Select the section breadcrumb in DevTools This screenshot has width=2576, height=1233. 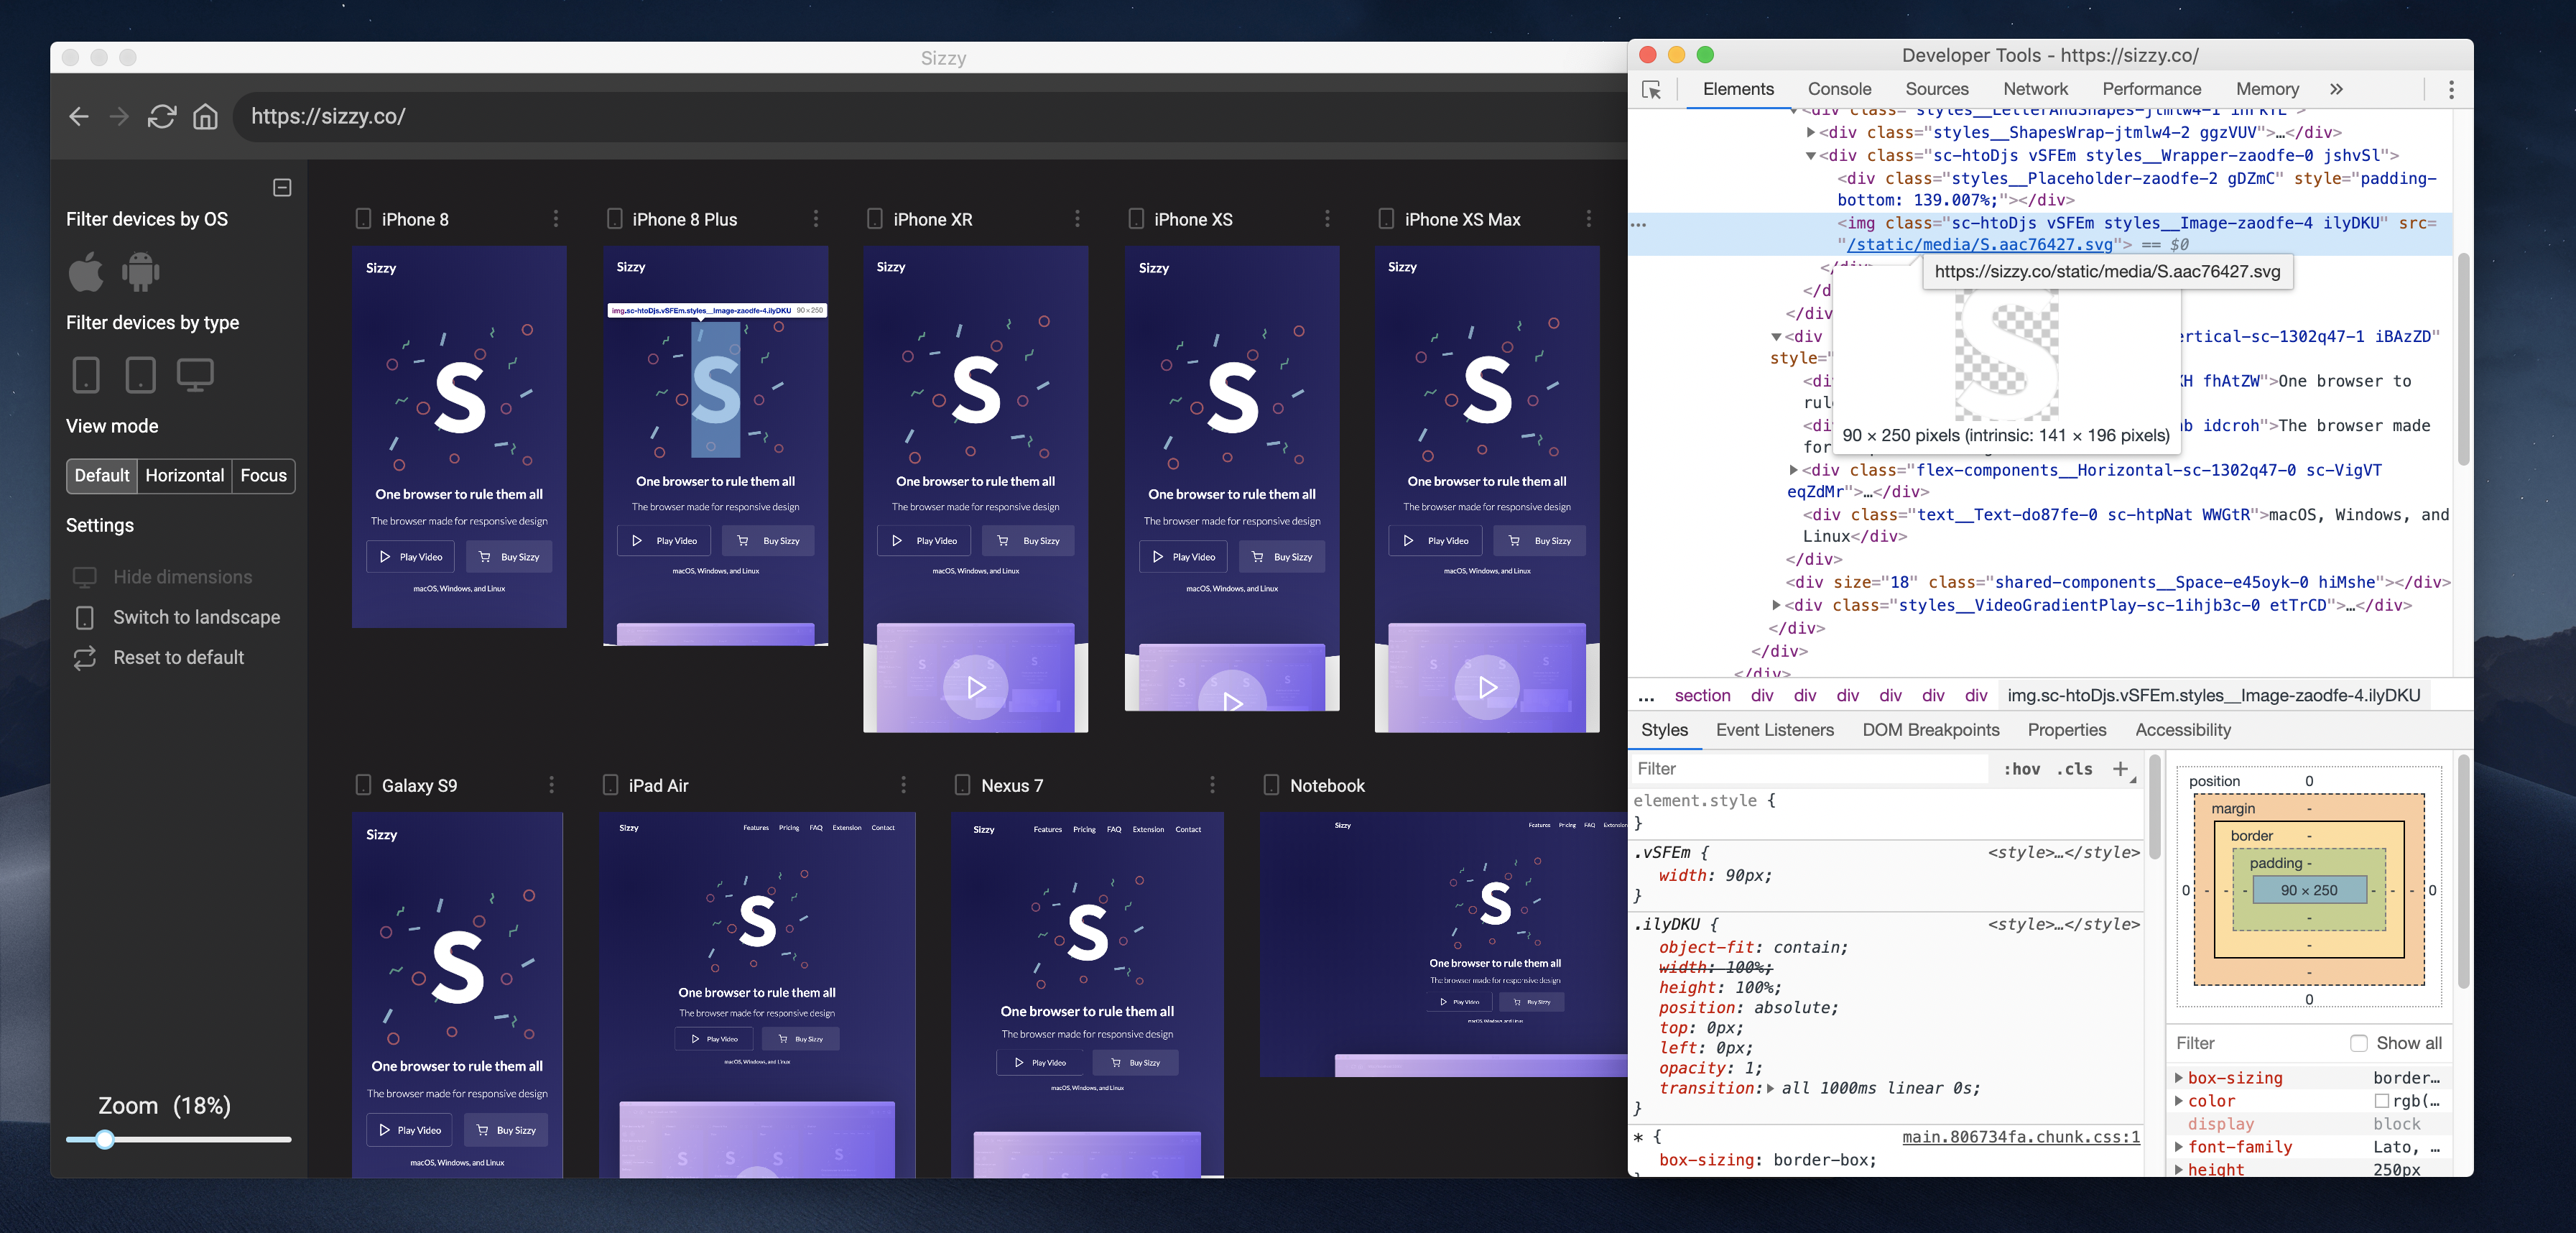pos(1702,696)
